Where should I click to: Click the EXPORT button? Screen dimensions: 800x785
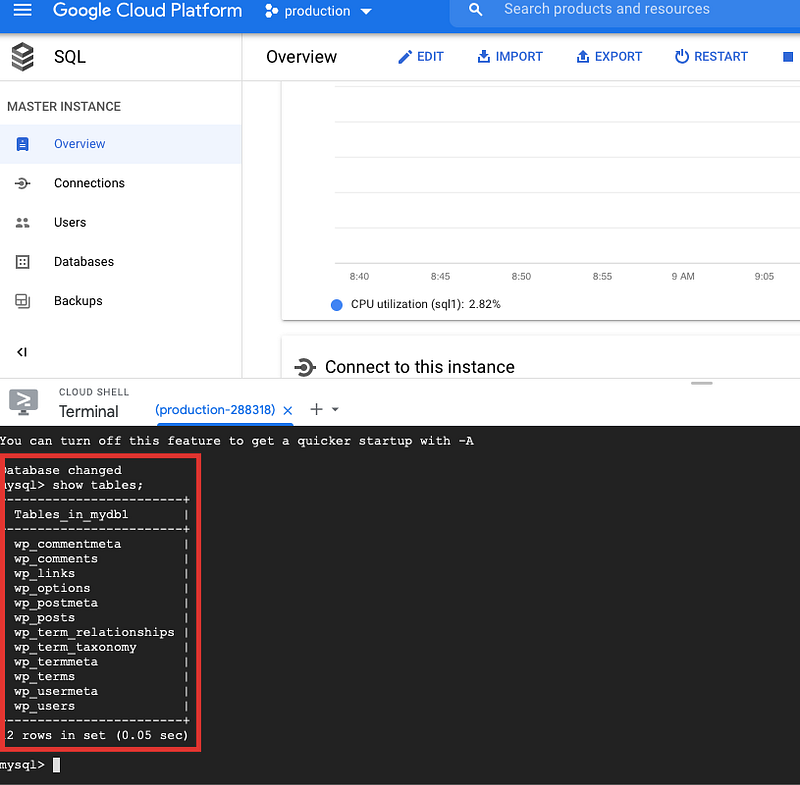pos(609,57)
